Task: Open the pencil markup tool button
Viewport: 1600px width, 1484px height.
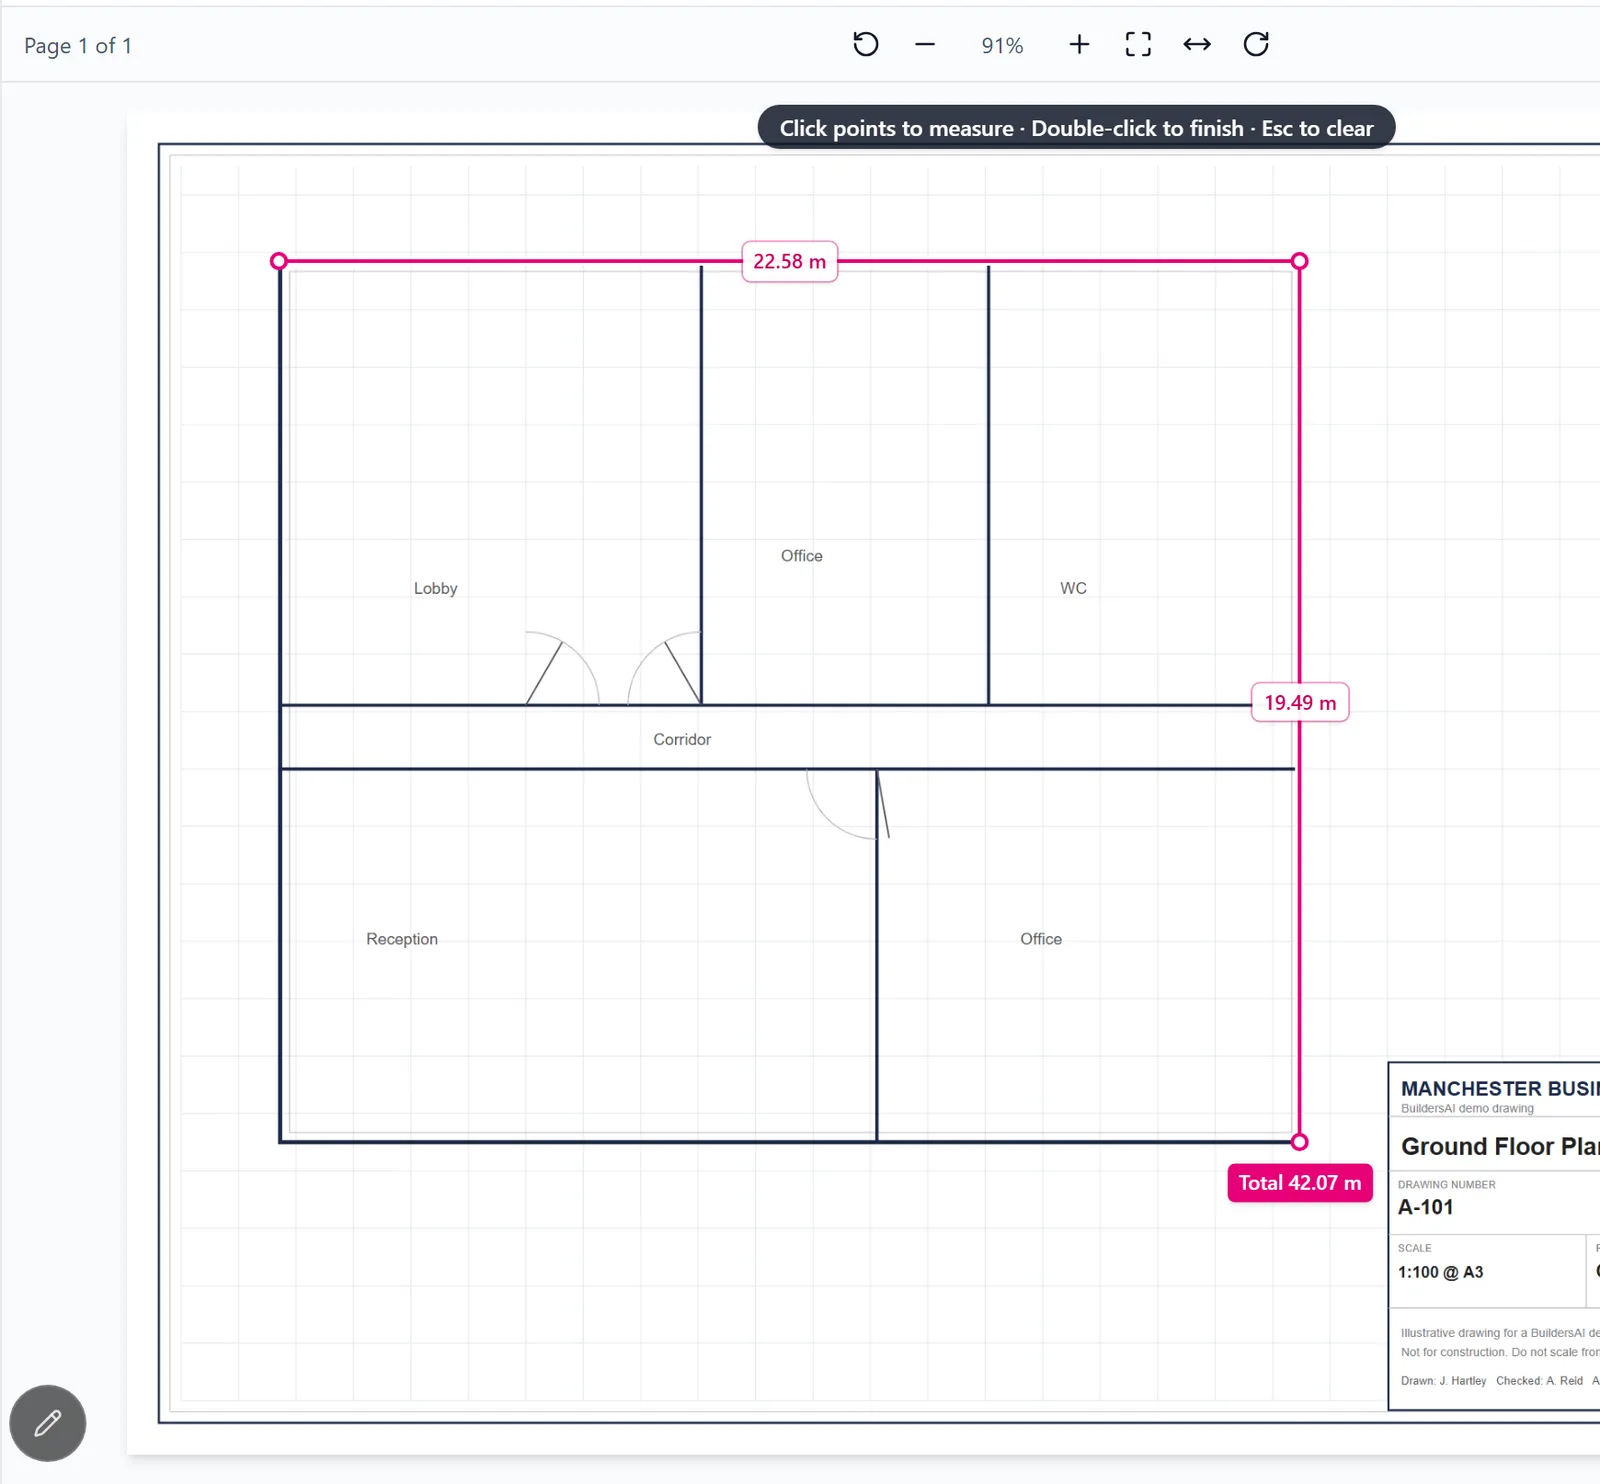Action: click(x=48, y=1423)
